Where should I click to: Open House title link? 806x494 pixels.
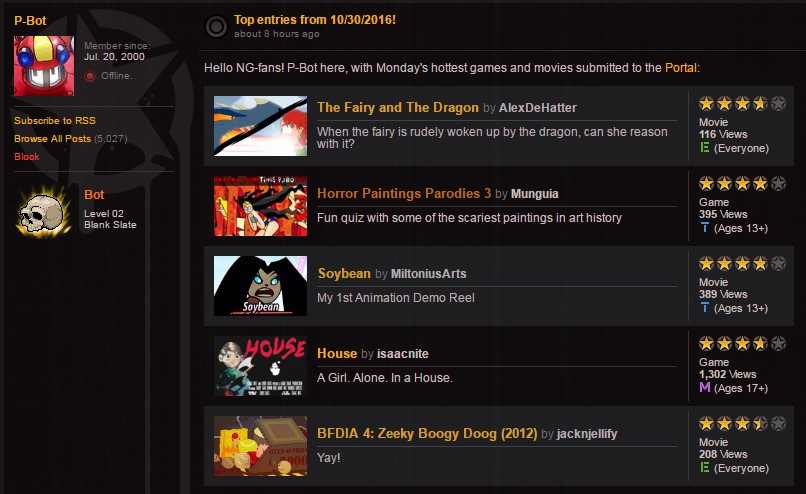(337, 353)
